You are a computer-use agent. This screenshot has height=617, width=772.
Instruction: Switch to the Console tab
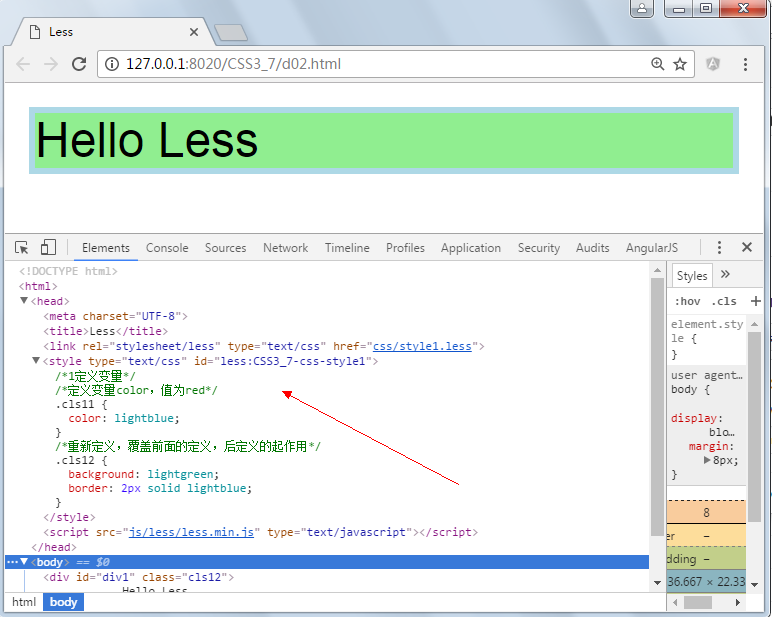point(167,248)
